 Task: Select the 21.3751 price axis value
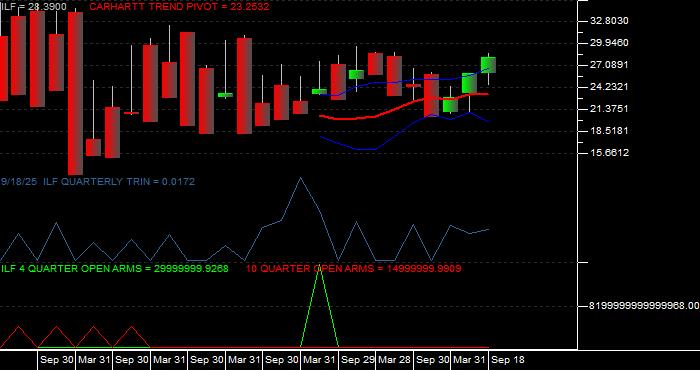tap(608, 109)
